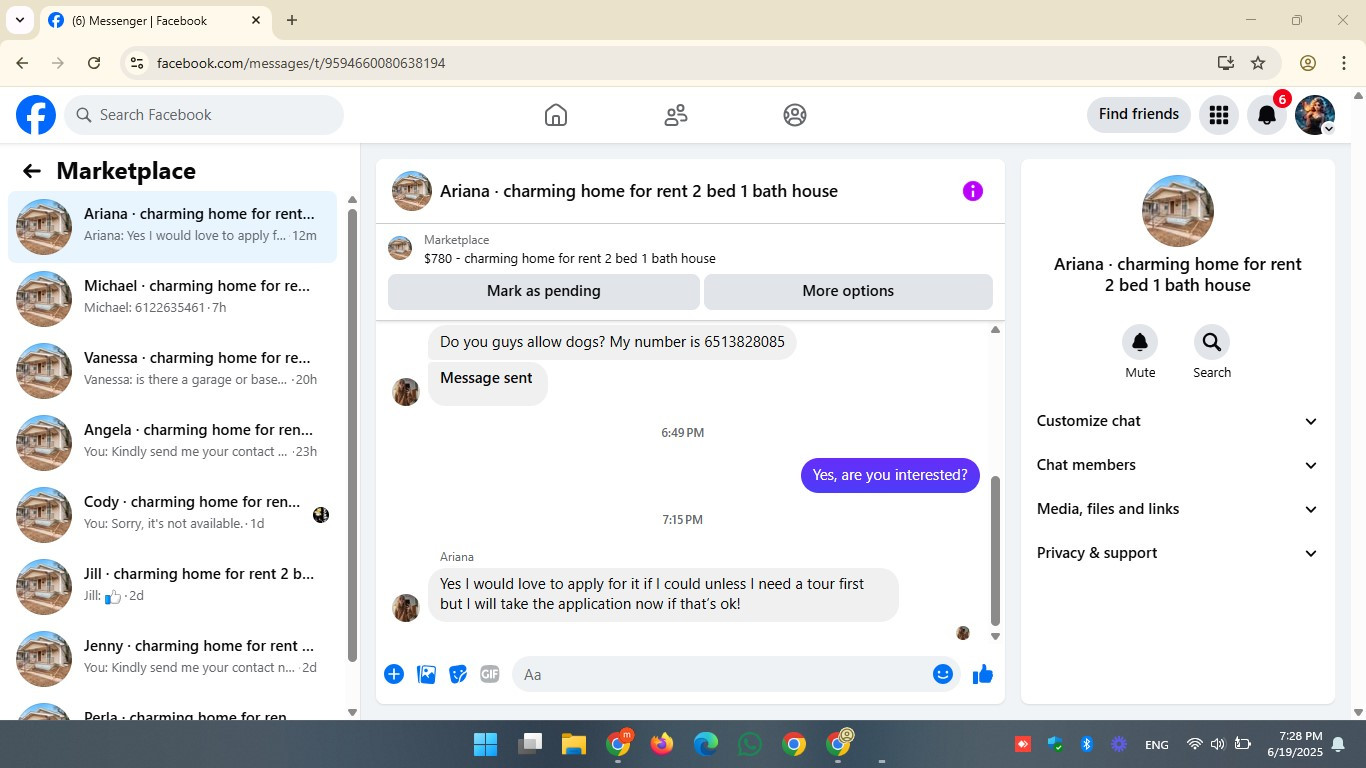Open Vanessa's conversation in the list

[x=172, y=371]
